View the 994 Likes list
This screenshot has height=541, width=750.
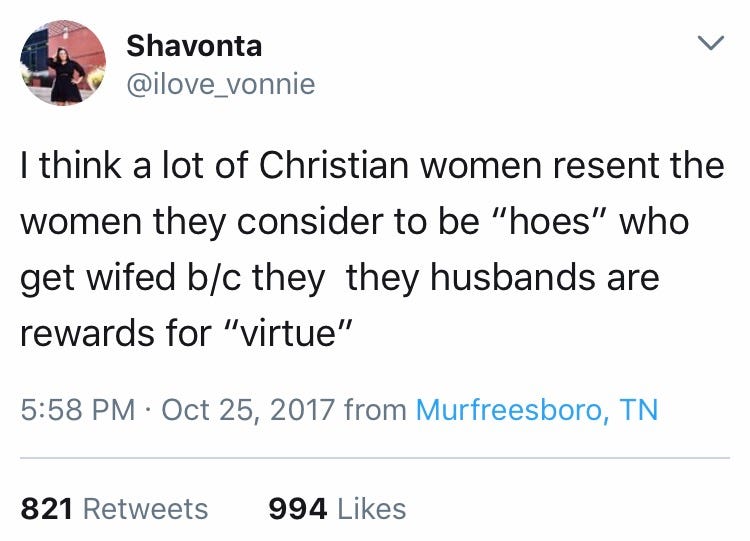(x=337, y=508)
